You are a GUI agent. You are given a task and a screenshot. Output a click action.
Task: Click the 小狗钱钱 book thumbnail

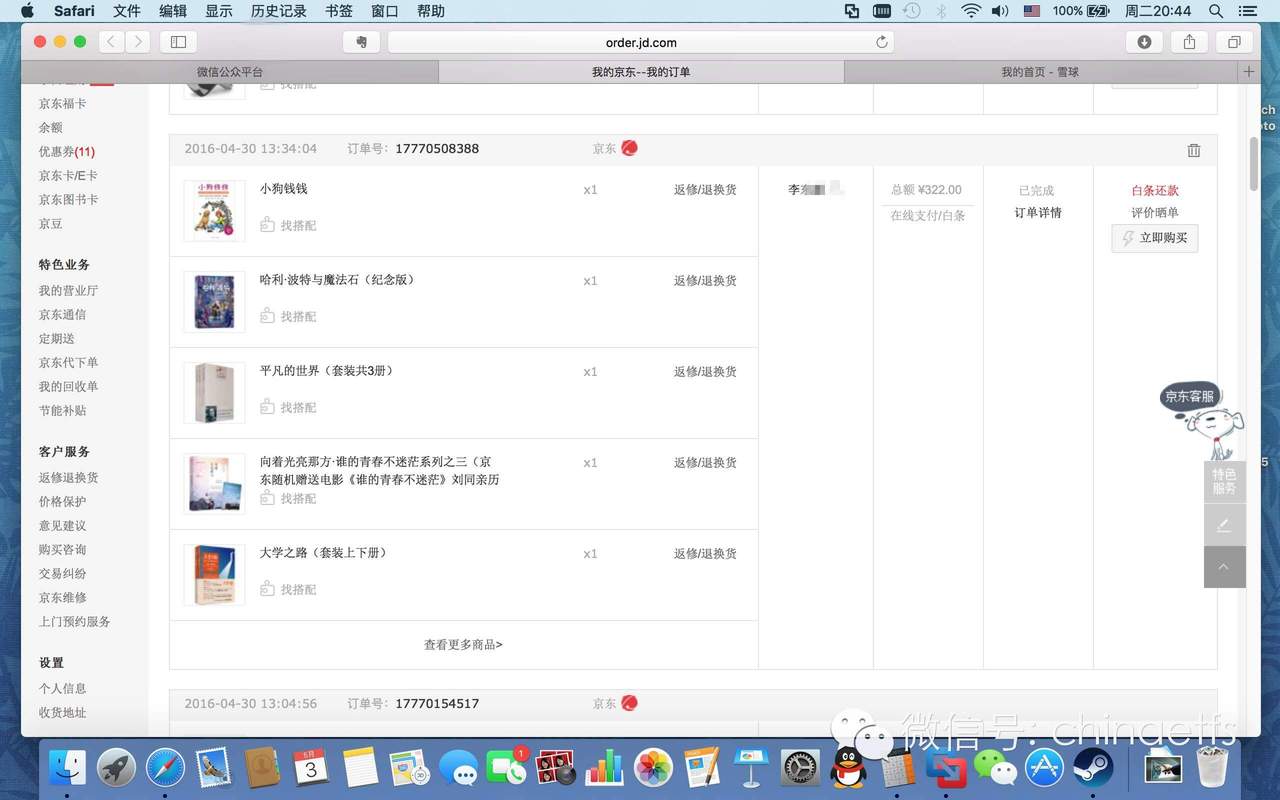214,211
